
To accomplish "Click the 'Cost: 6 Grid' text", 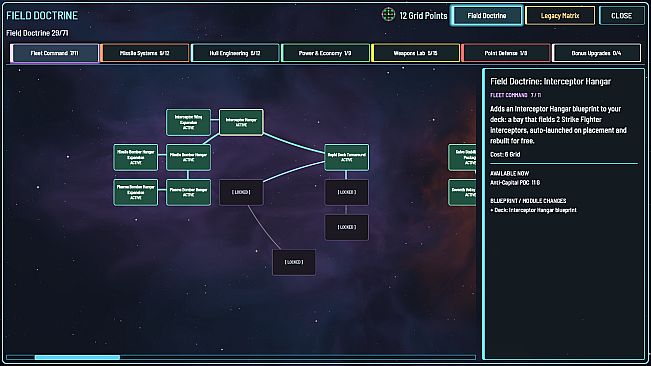I will pyautogui.click(x=505, y=154).
